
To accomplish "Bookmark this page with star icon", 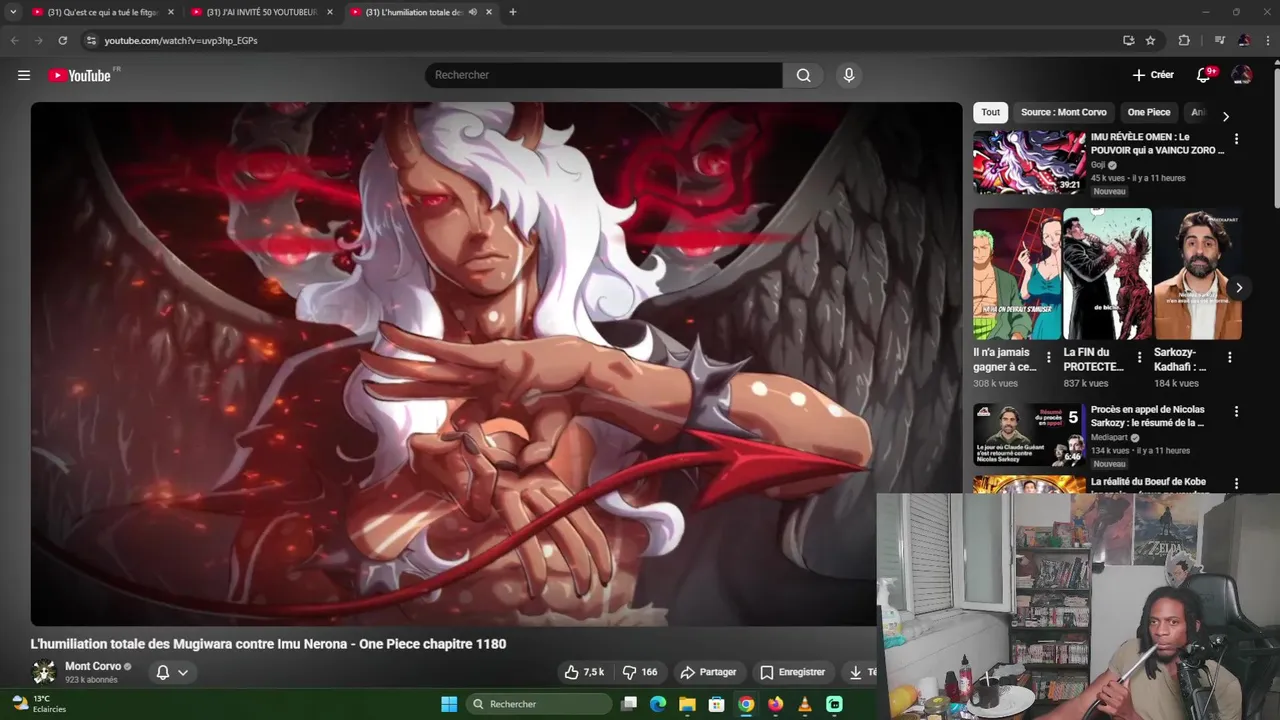I will [1150, 40].
